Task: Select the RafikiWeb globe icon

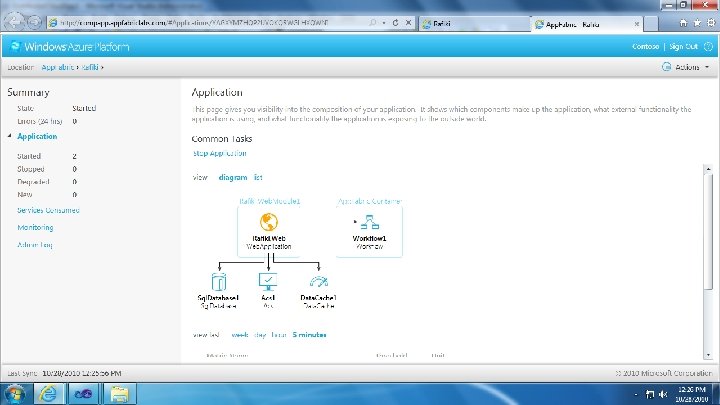Action: click(x=269, y=222)
